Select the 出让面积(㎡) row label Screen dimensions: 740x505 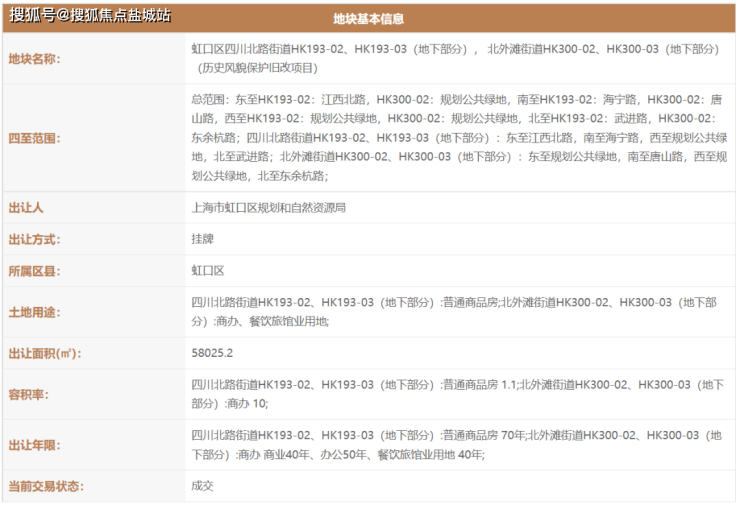click(x=44, y=353)
